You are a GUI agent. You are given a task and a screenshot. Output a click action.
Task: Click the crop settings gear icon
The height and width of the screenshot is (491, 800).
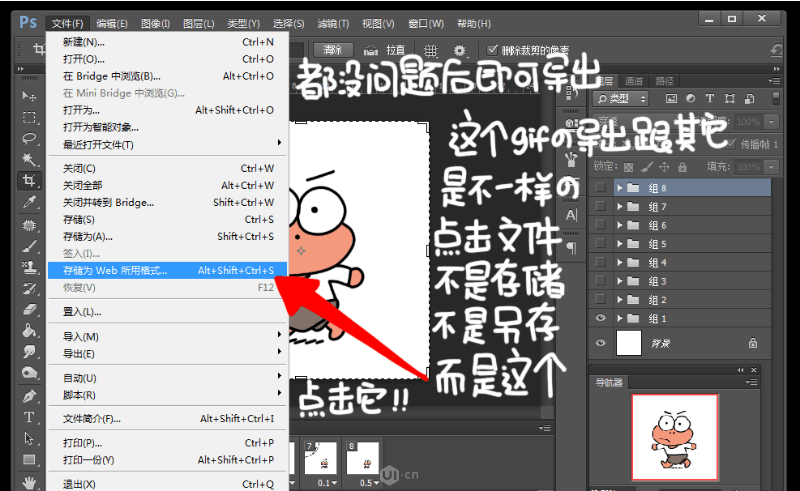pyautogui.click(x=459, y=50)
